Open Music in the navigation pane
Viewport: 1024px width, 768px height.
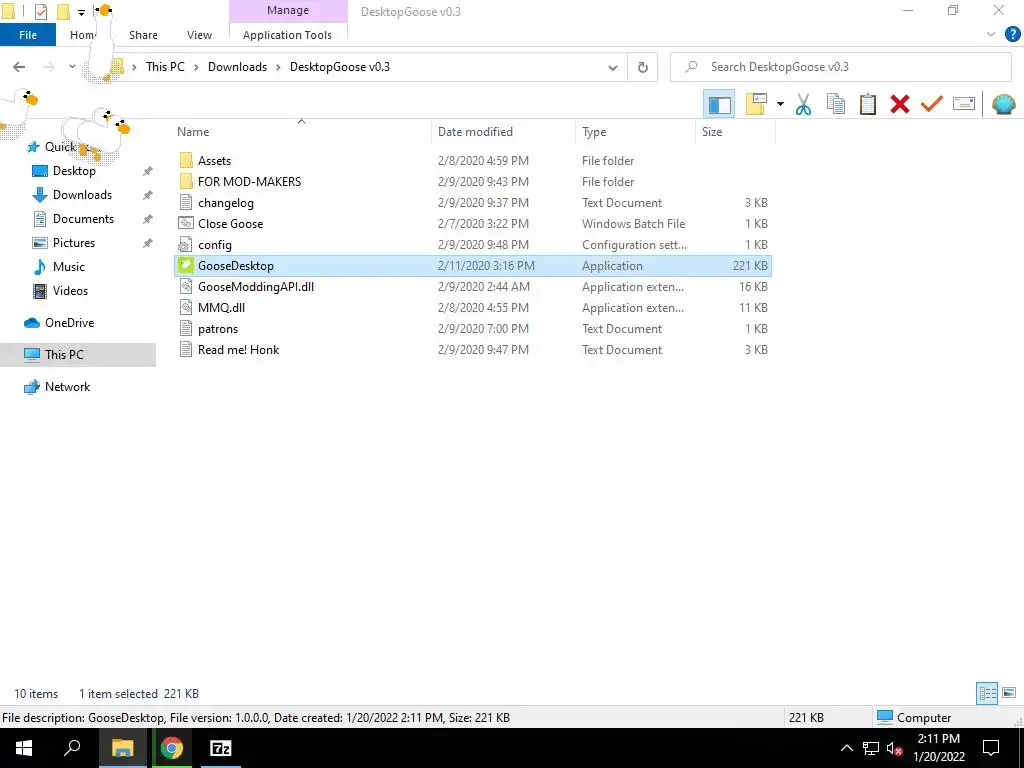(x=69, y=267)
